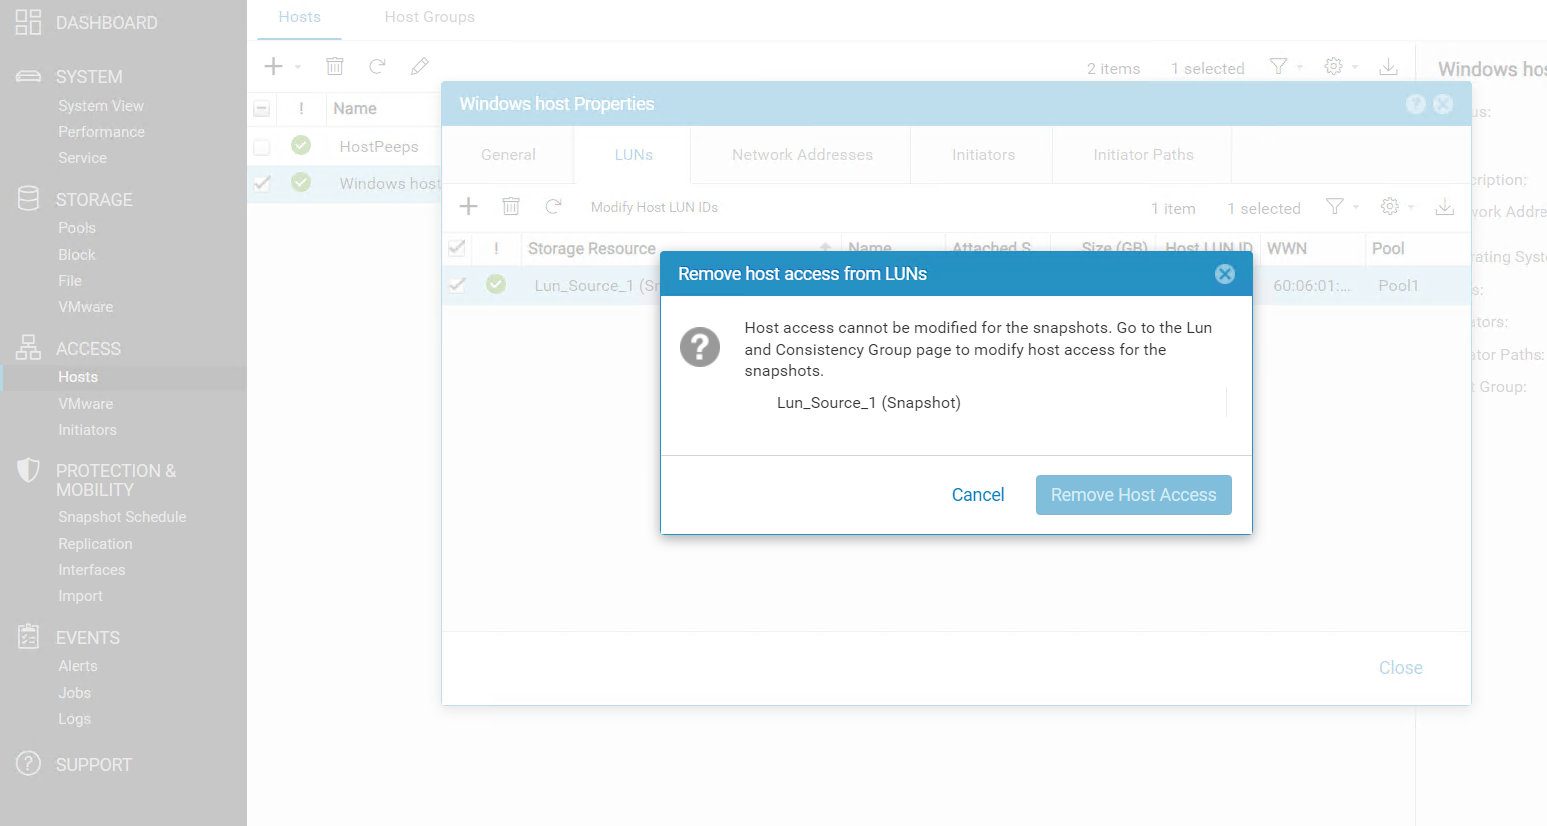
Task: Select Modify Host LUN IDs
Action: pyautogui.click(x=654, y=207)
